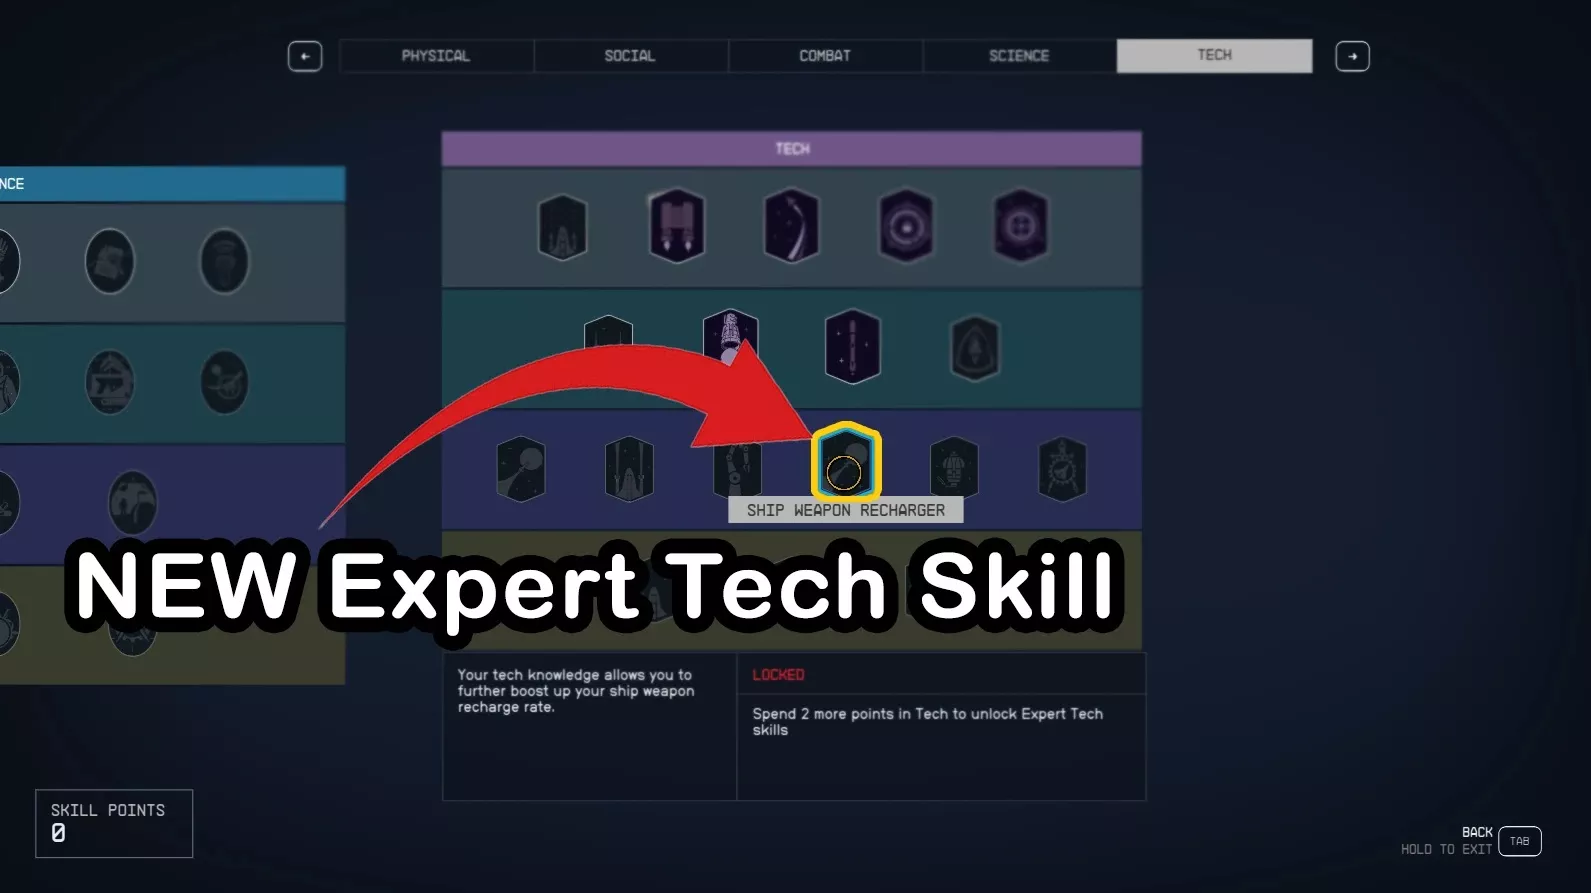Click the left arrow before the Physical tab

point(305,56)
